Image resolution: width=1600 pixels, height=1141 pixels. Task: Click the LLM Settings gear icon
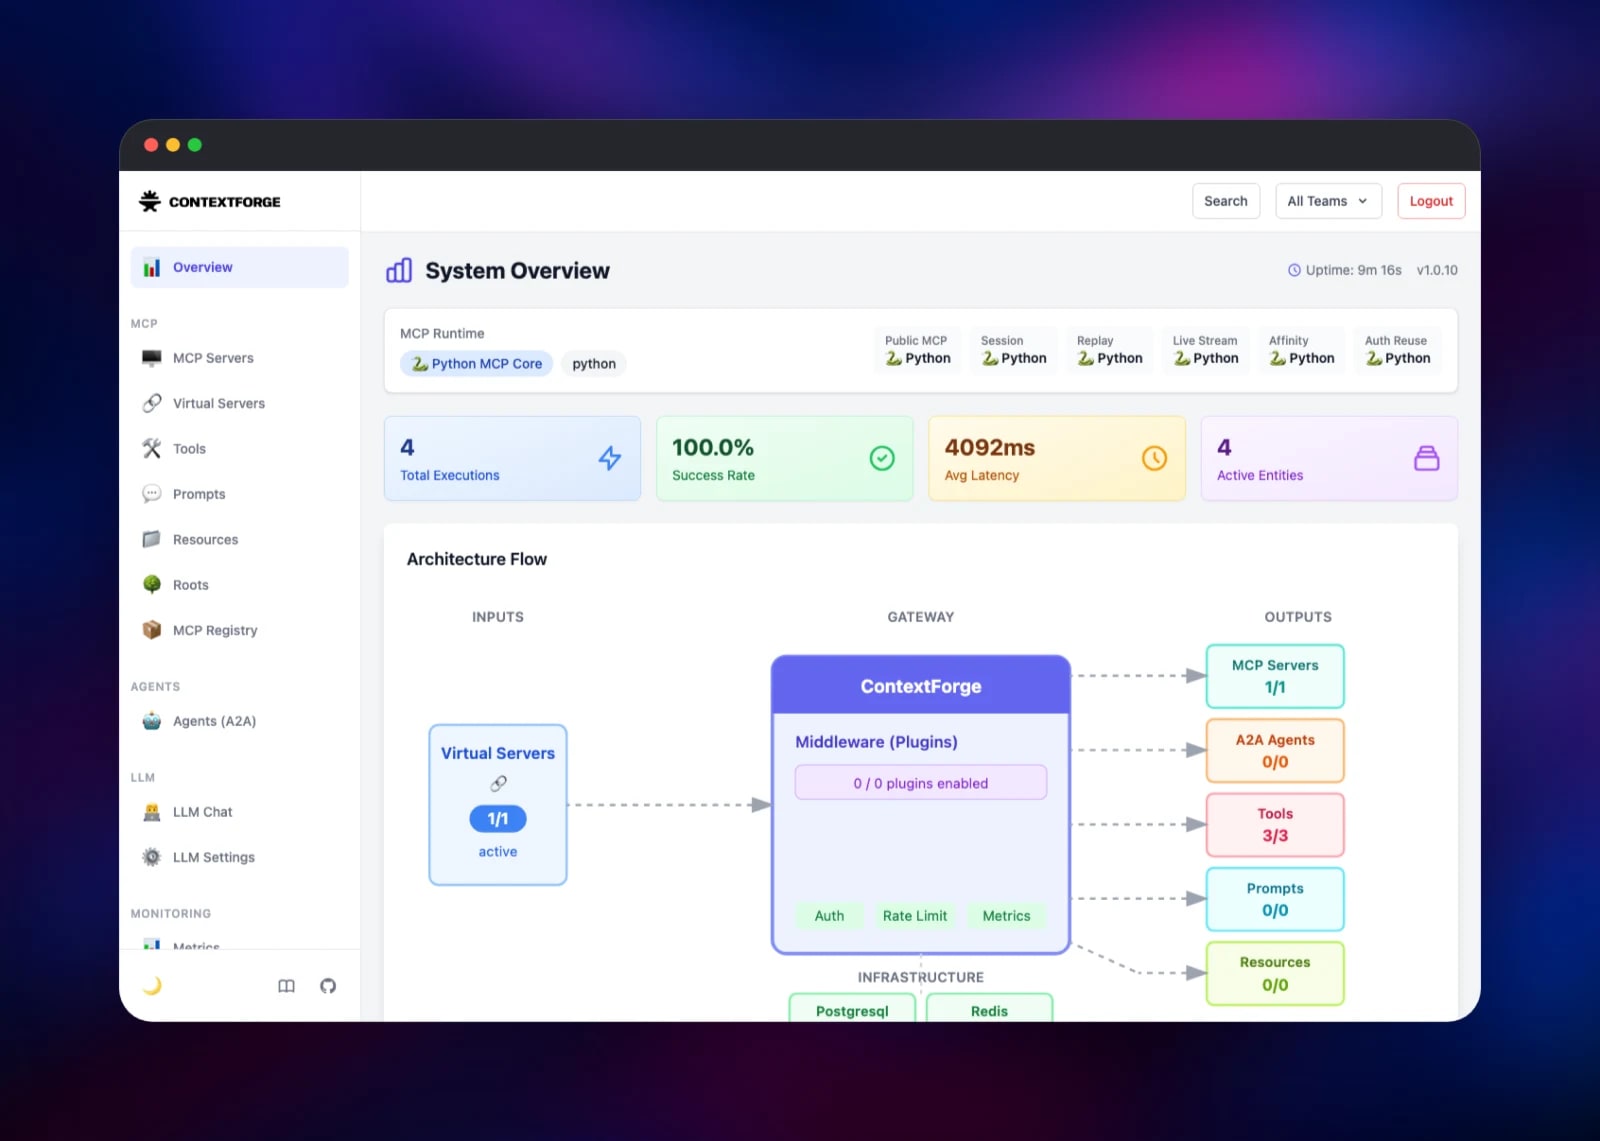point(152,857)
